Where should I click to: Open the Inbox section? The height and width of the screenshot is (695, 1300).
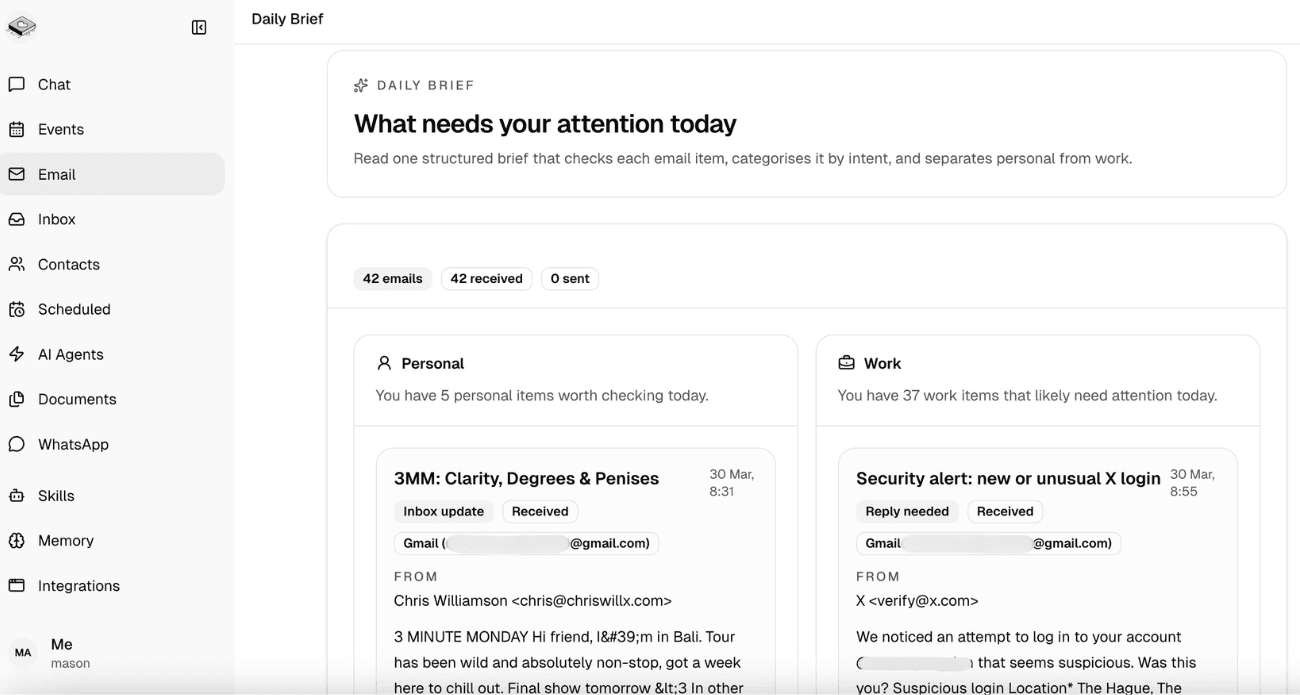coord(57,220)
